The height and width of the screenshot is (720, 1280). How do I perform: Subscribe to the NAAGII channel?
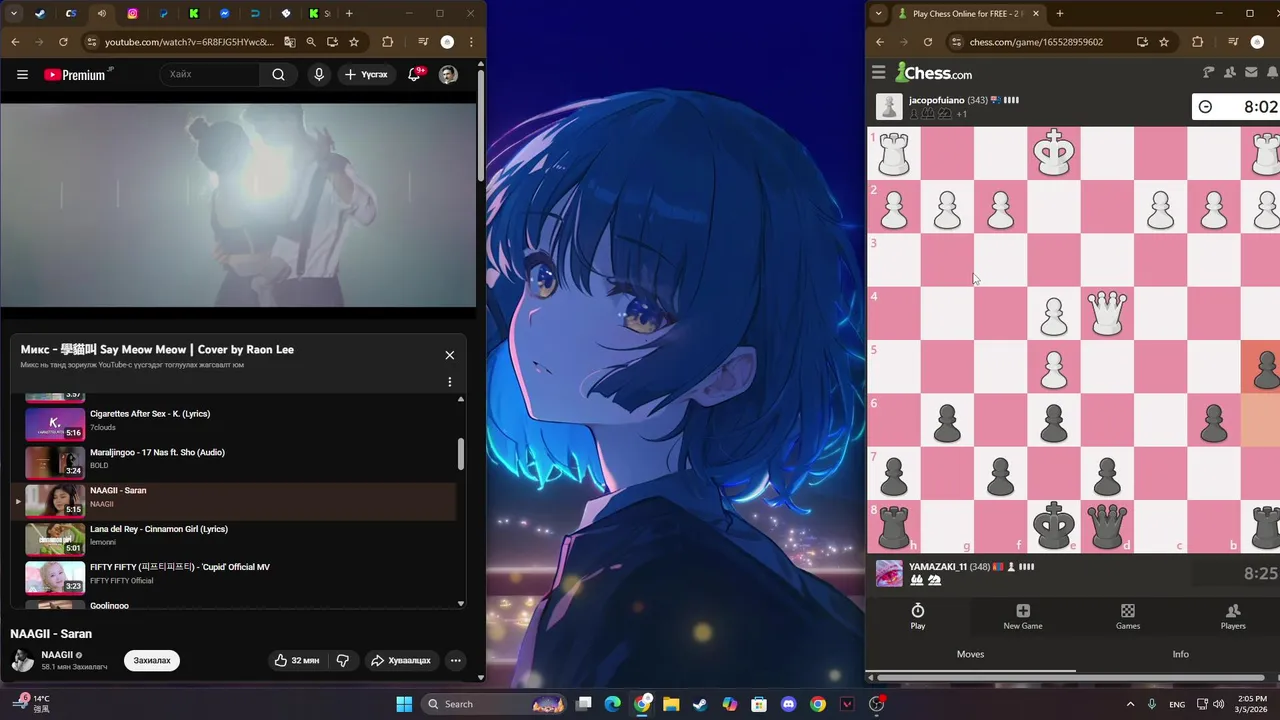[152, 660]
